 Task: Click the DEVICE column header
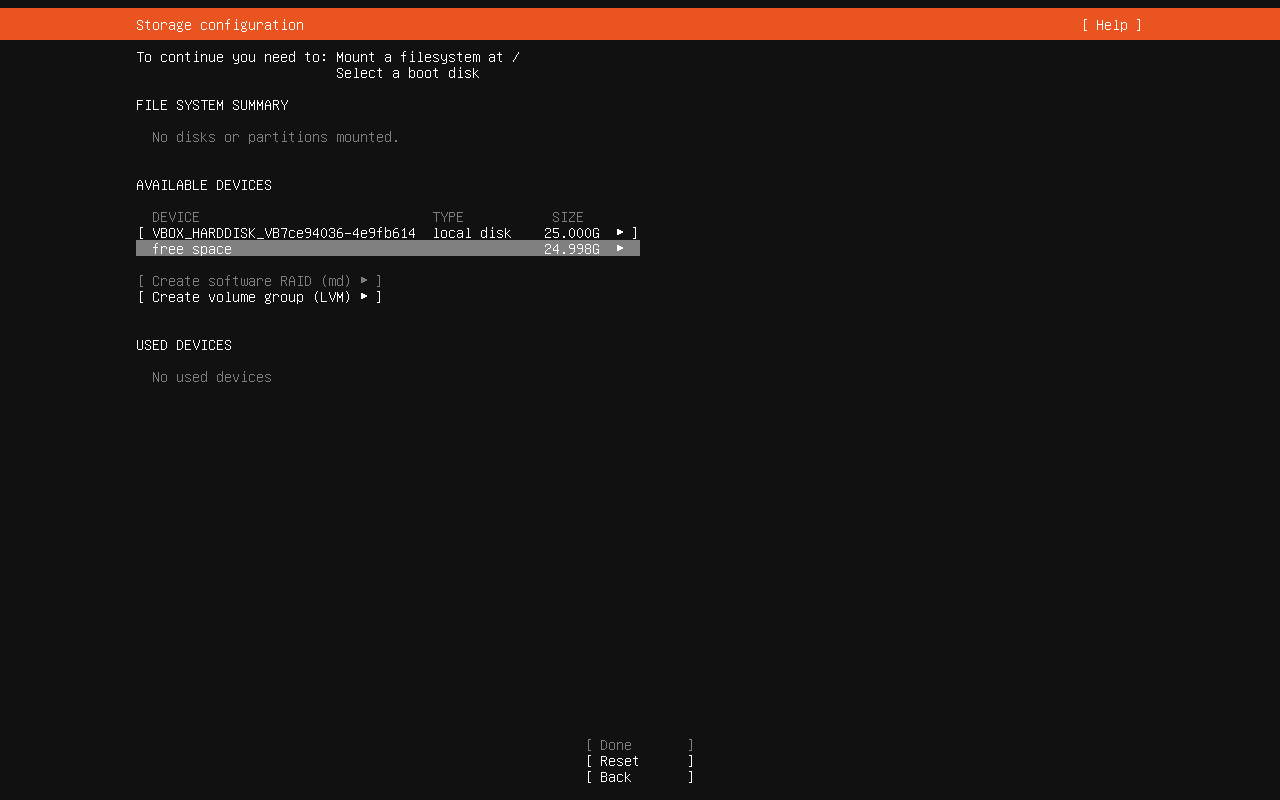coord(176,217)
